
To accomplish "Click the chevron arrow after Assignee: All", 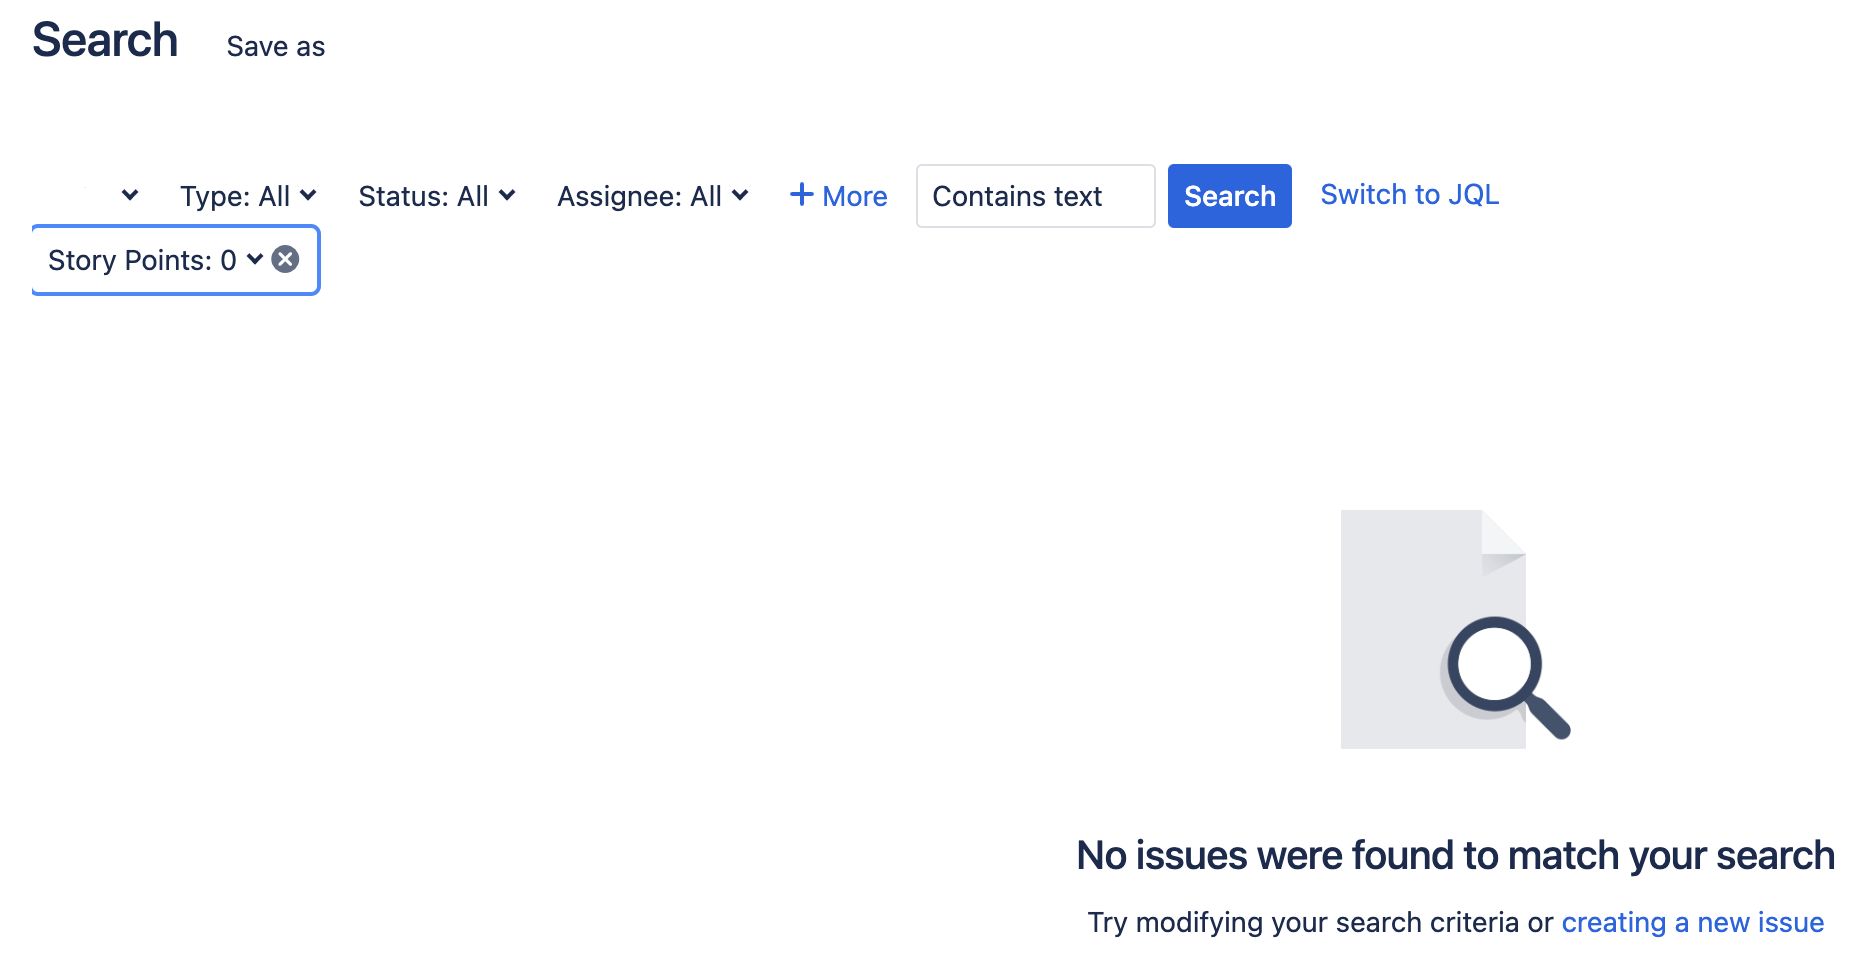I will (740, 195).
